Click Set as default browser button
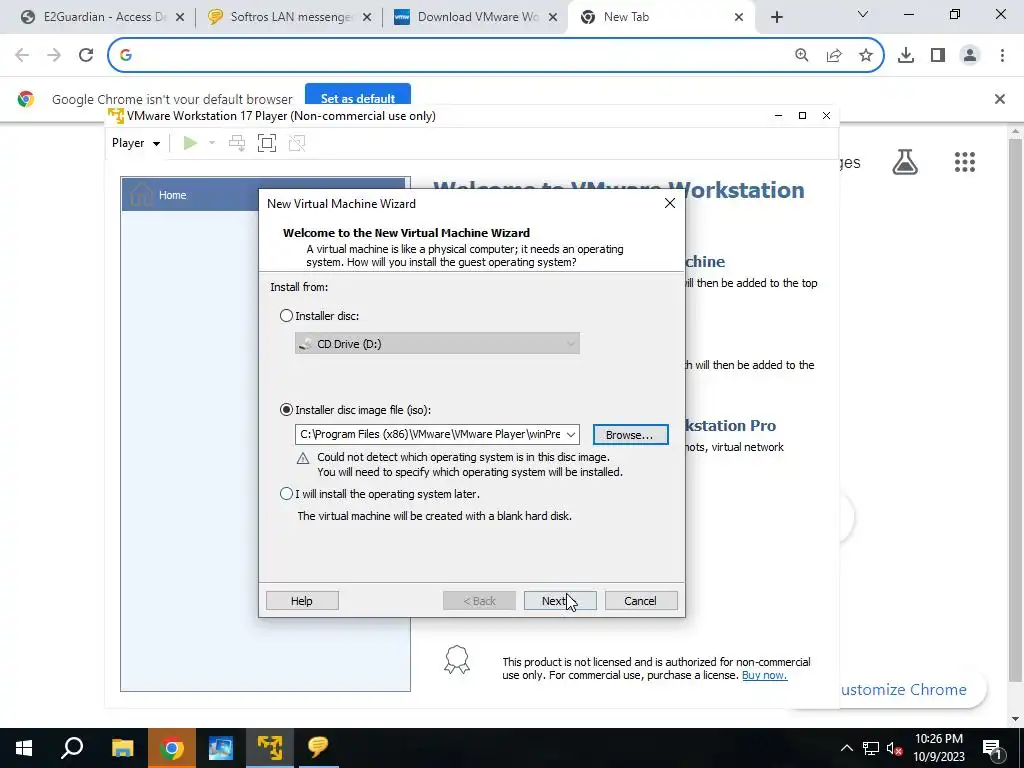1024x768 pixels. click(358, 97)
